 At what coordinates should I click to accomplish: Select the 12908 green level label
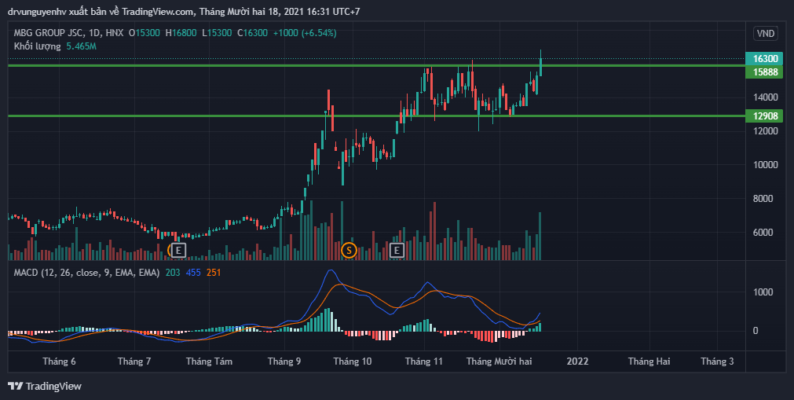pyautogui.click(x=764, y=116)
